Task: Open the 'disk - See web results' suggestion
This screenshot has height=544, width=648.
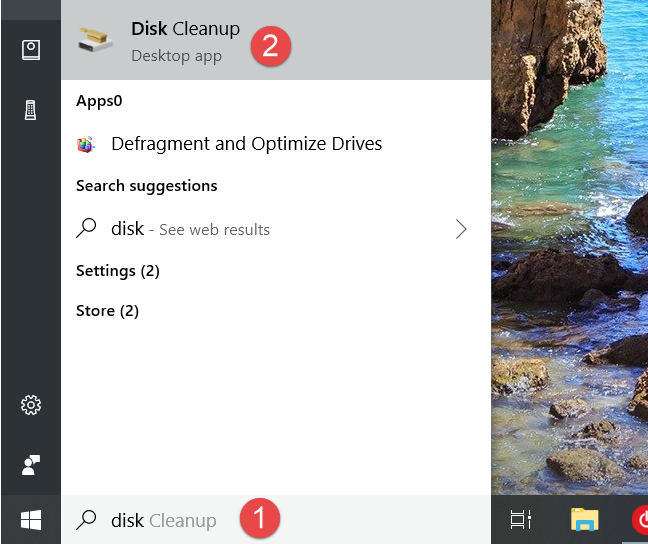Action: pos(276,229)
